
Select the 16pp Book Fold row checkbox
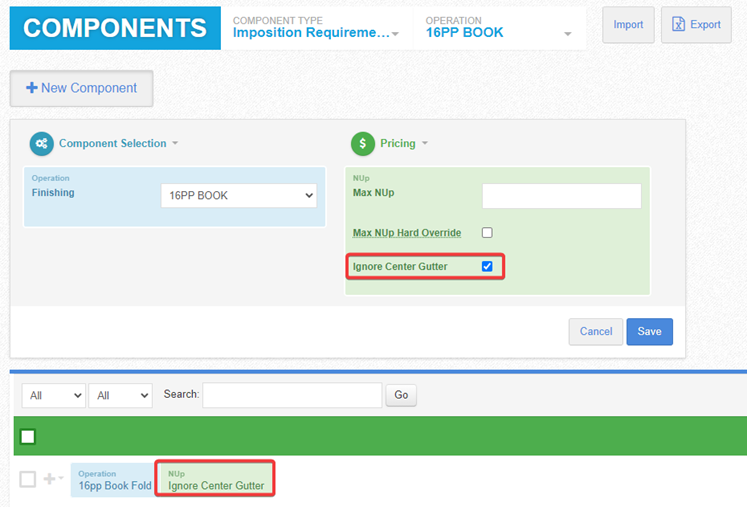coord(28,479)
